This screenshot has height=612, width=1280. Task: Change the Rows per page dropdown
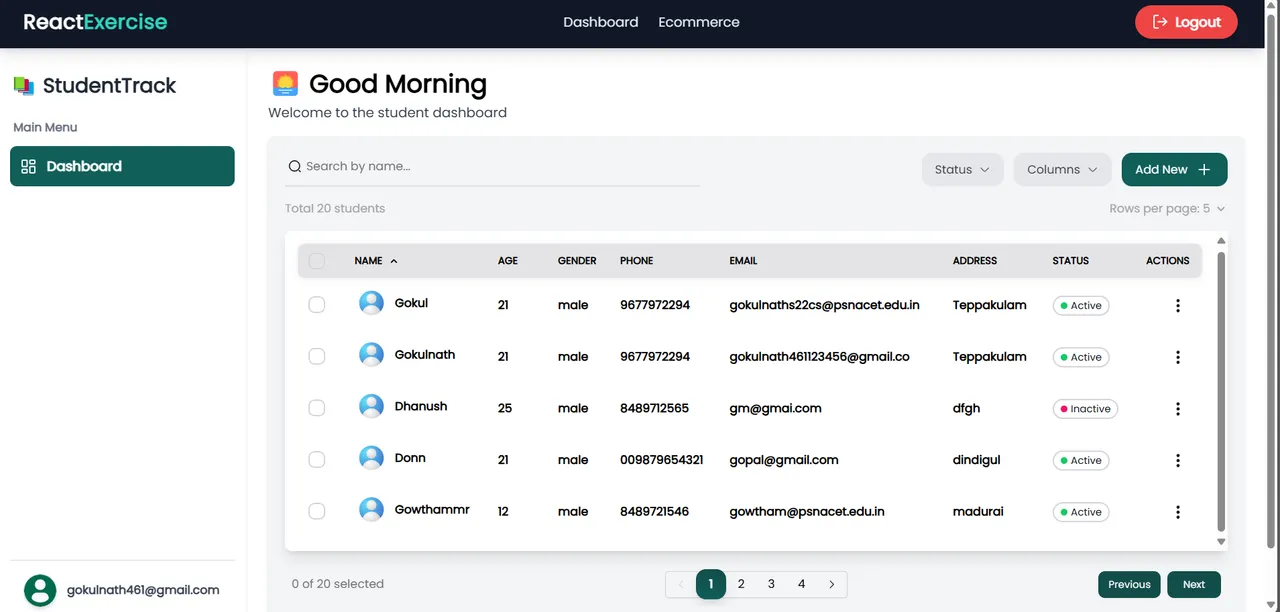[x=1167, y=209]
